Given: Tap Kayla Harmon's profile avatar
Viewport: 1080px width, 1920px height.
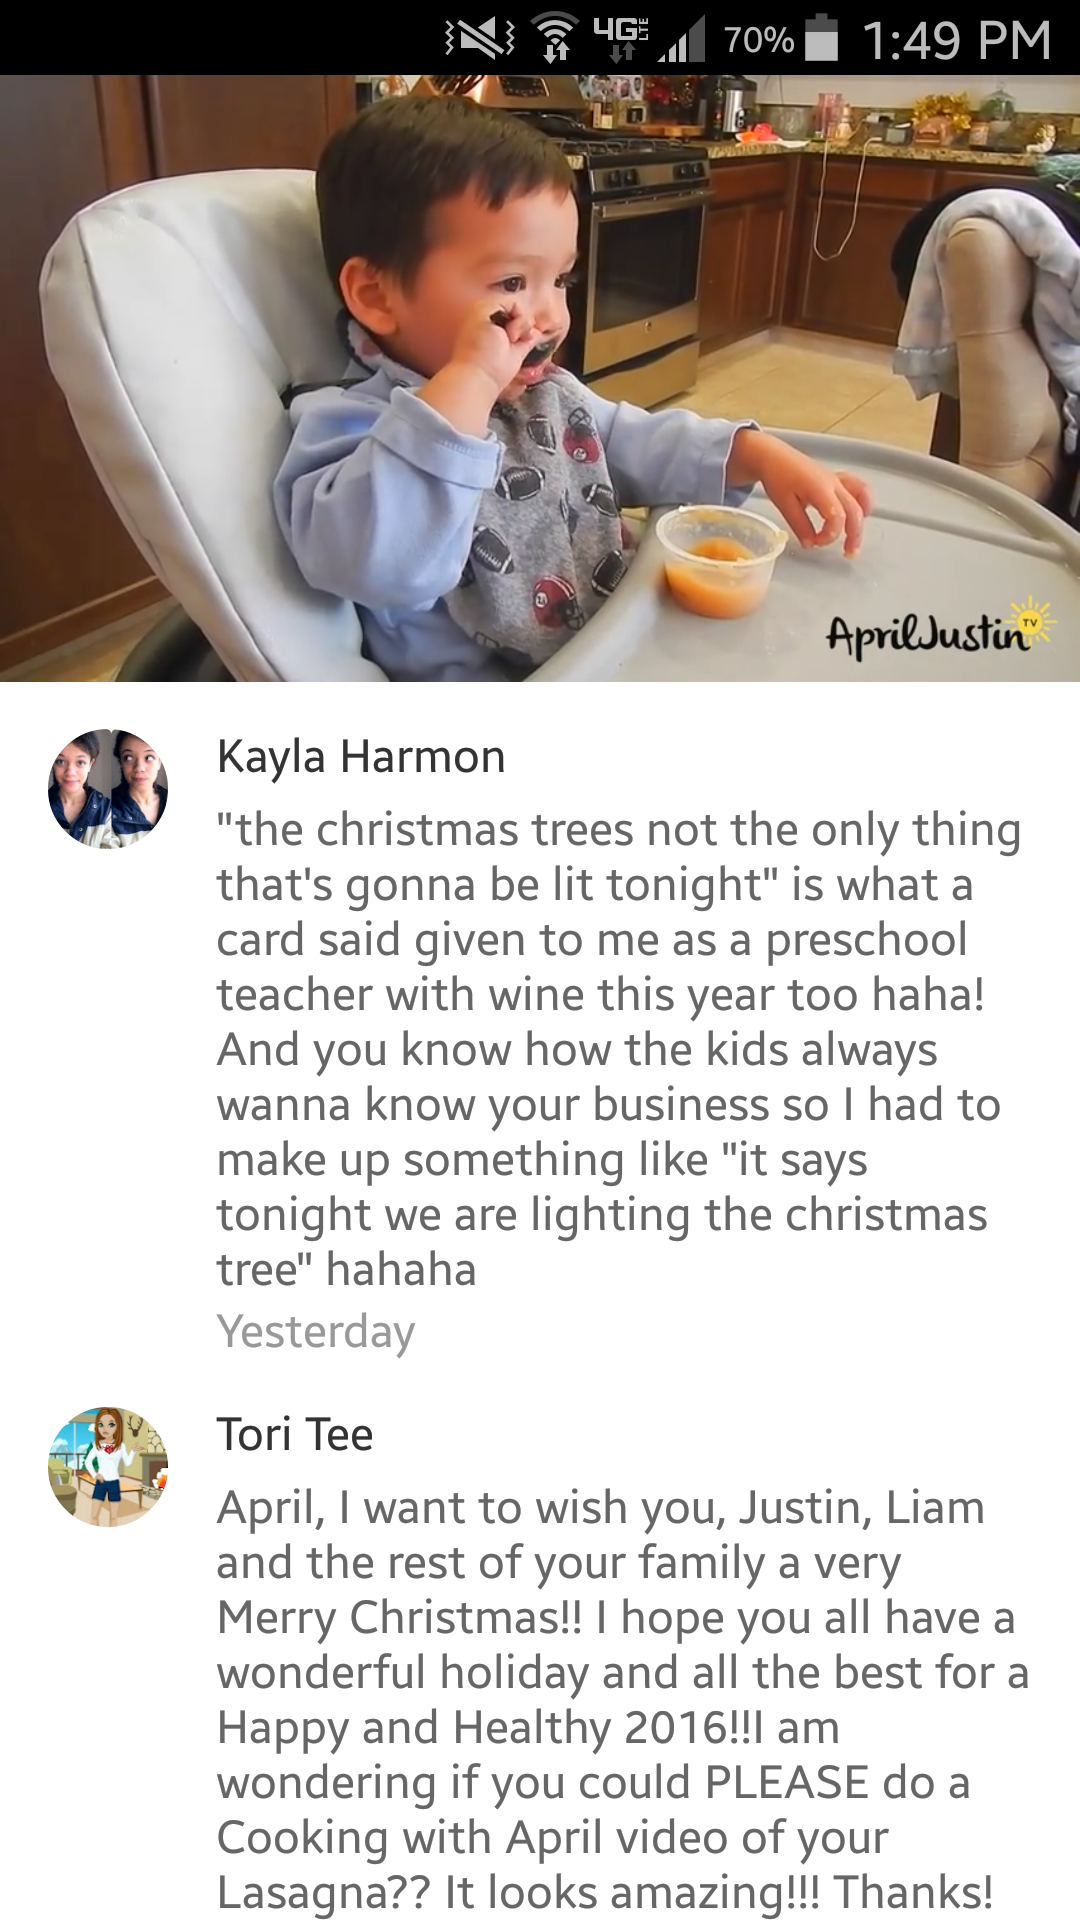Looking at the screenshot, I should point(108,789).
